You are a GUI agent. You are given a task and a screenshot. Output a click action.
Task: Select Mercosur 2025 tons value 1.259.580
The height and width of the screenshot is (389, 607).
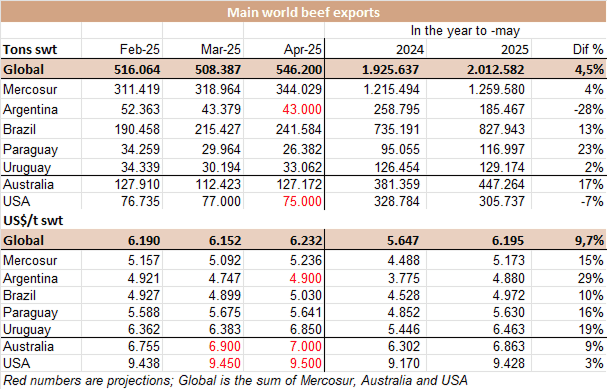[x=496, y=90]
